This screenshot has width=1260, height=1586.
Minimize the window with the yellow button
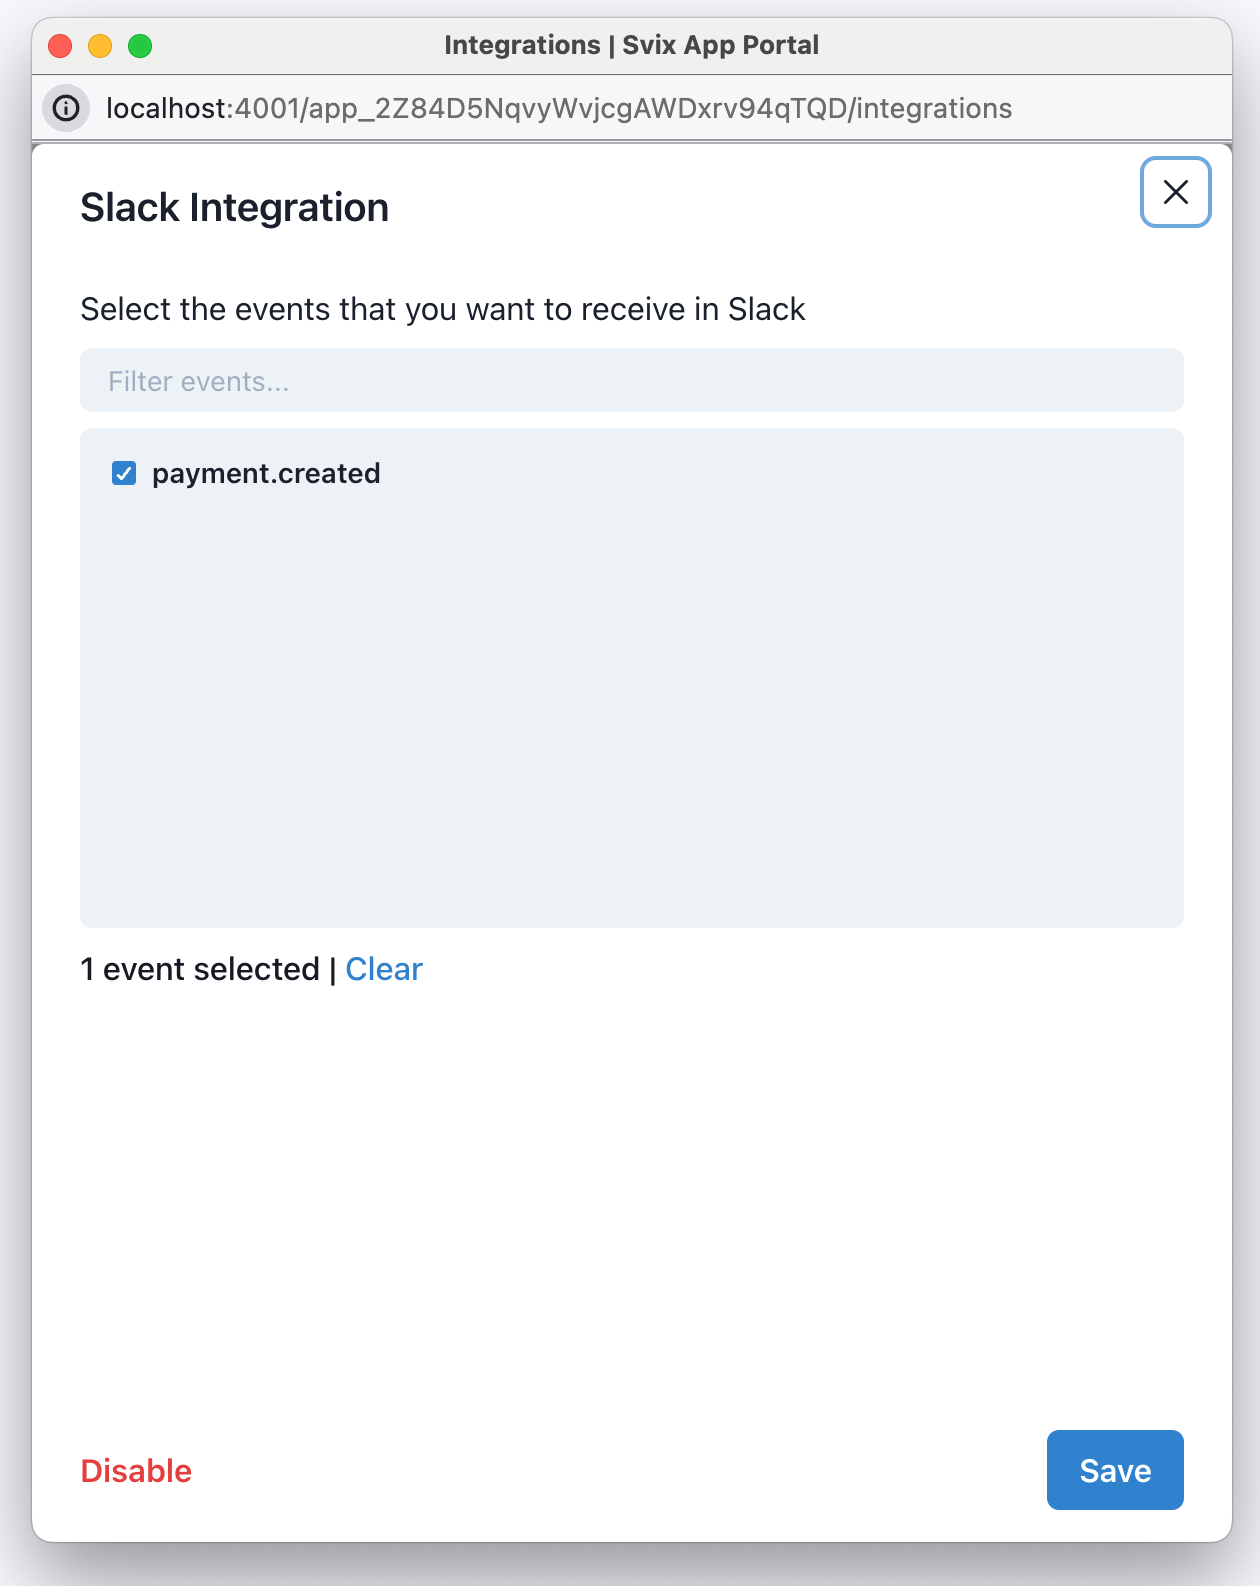(100, 46)
